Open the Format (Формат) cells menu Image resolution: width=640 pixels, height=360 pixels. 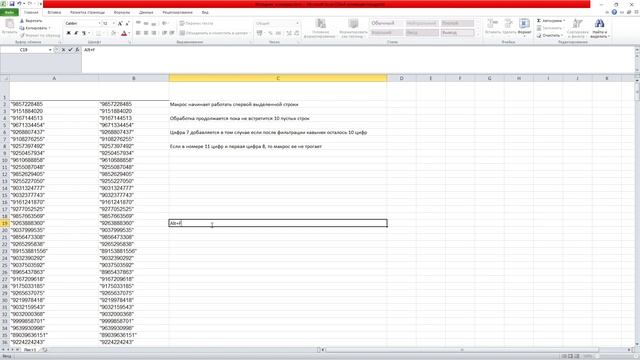coord(524,28)
